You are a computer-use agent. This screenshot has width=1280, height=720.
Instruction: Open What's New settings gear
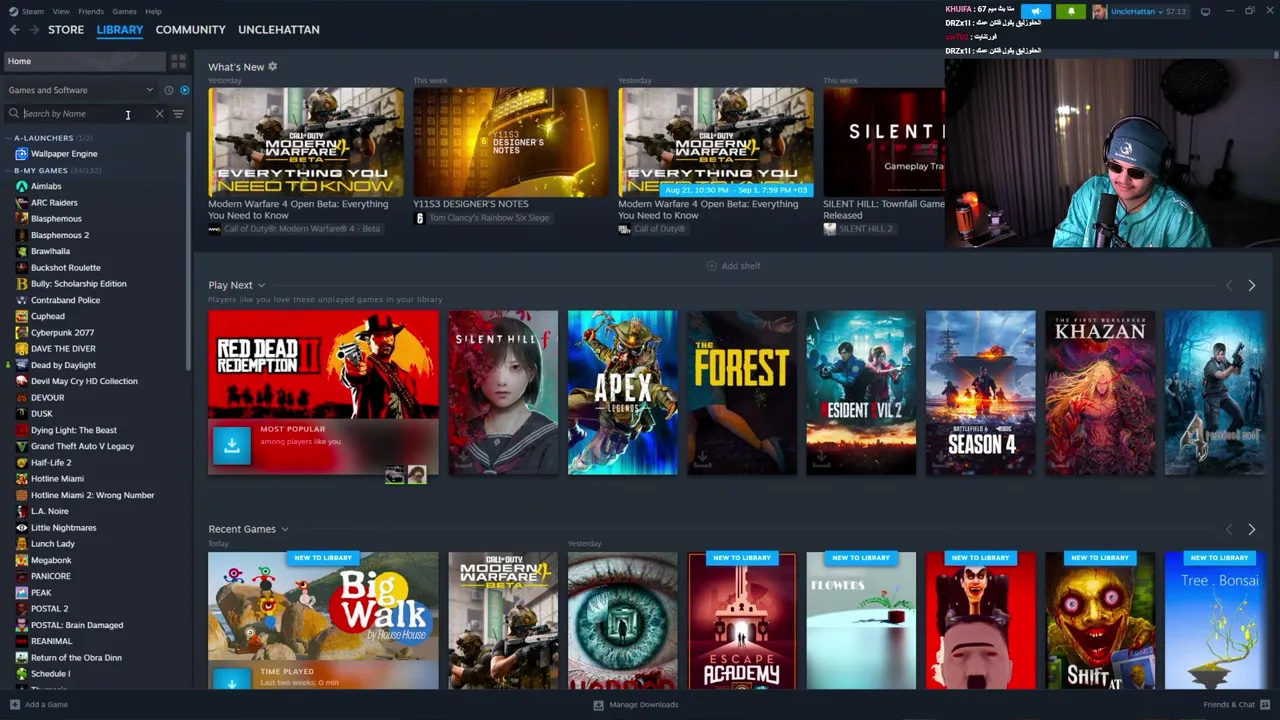pos(272,67)
